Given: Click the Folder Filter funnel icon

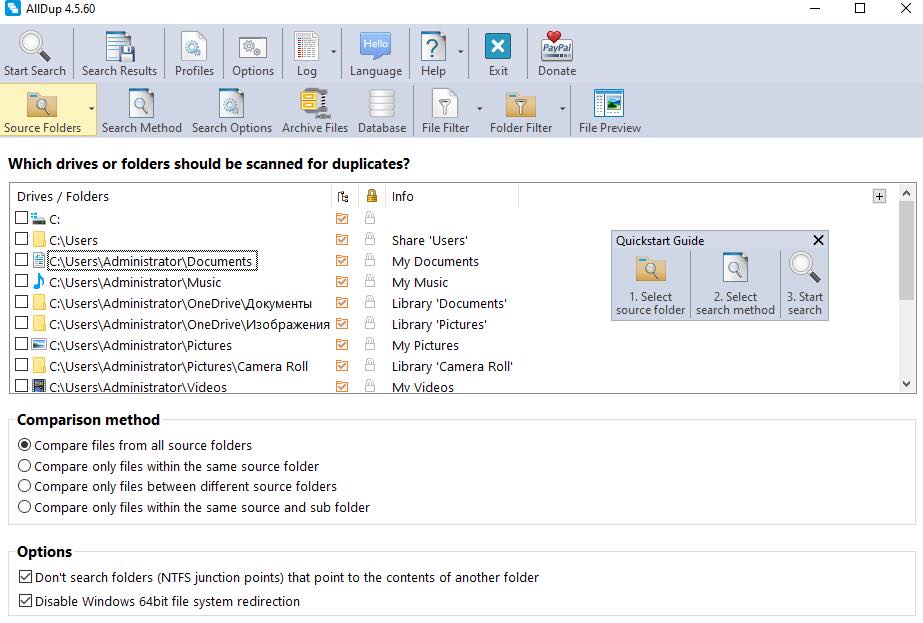Looking at the screenshot, I should pos(520,104).
